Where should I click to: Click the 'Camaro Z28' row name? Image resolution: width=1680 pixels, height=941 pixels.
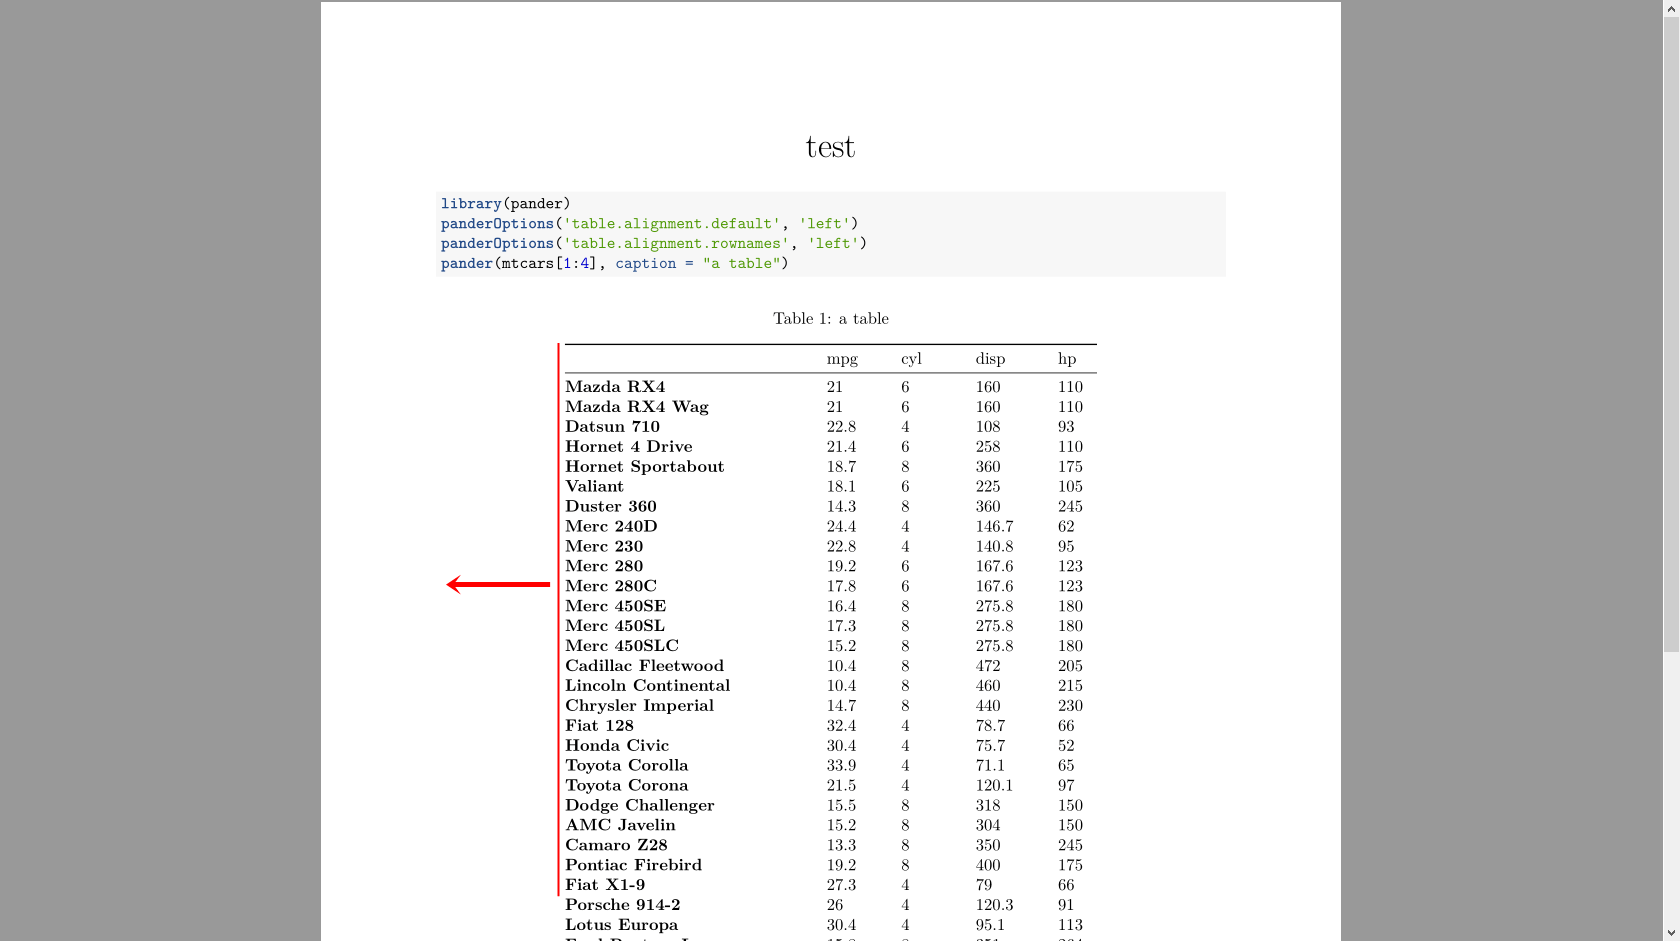pos(616,845)
